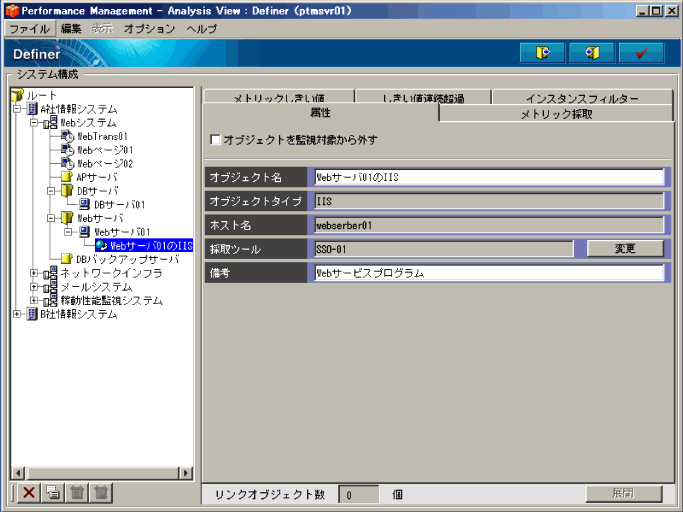The height and width of the screenshot is (512, 683).
Task: Open the ヘルプ menu
Action: click(201, 29)
